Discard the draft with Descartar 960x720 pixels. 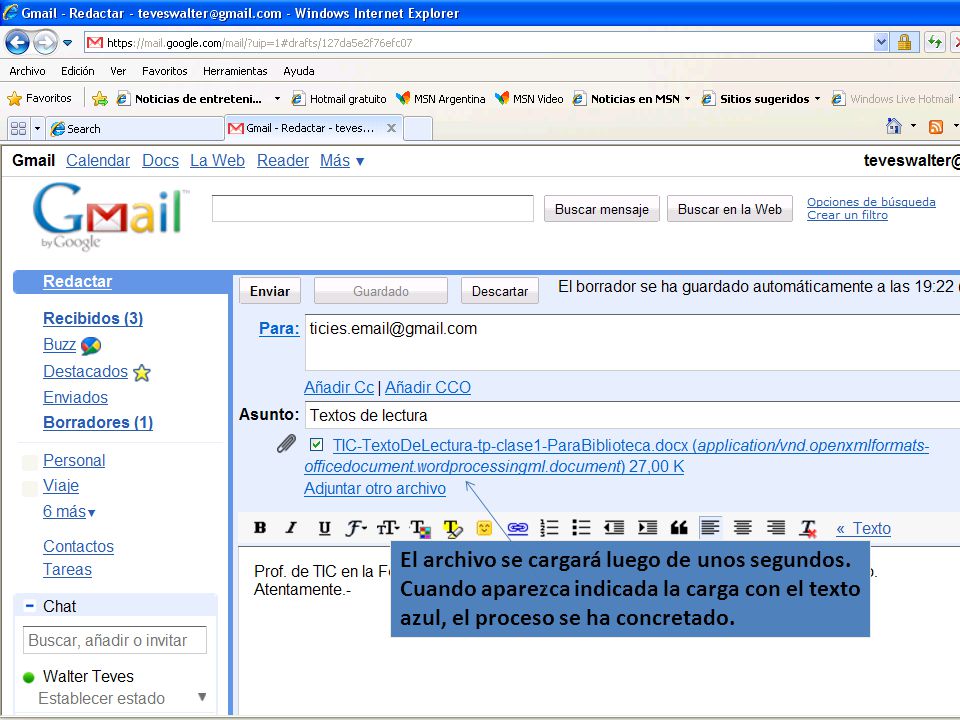point(500,291)
